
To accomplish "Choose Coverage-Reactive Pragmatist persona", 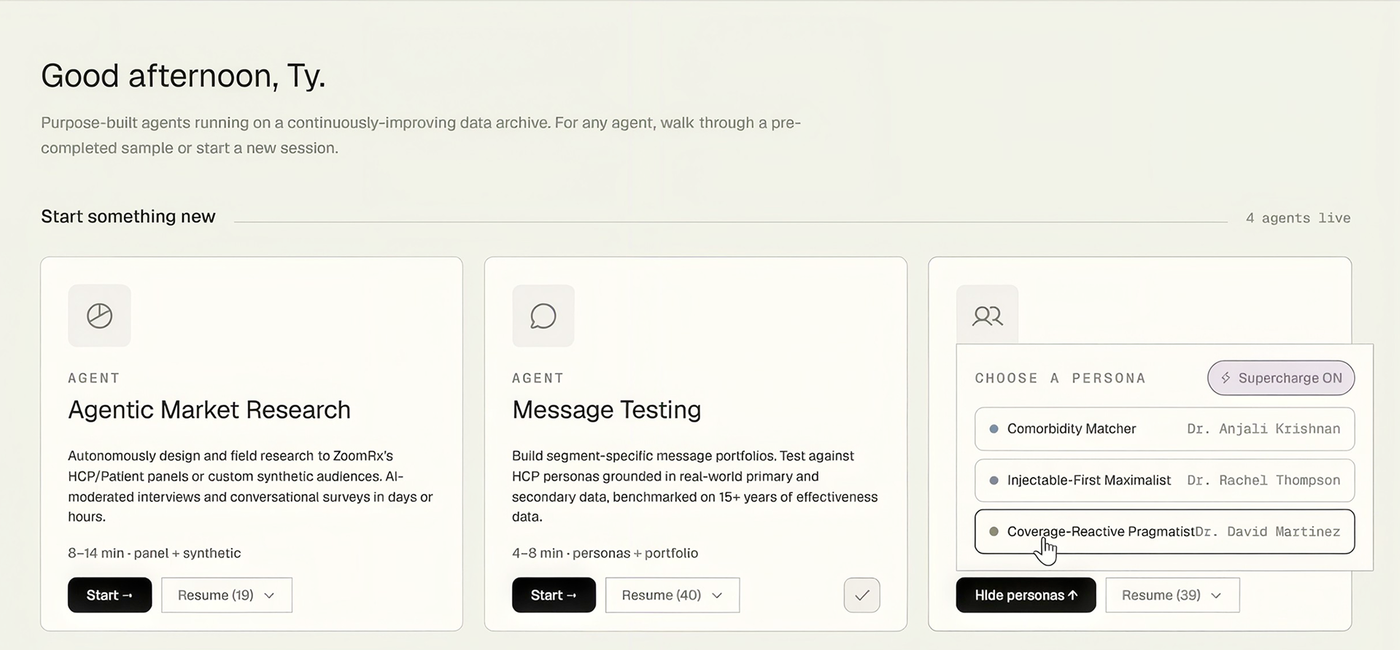I will pyautogui.click(x=1165, y=532).
